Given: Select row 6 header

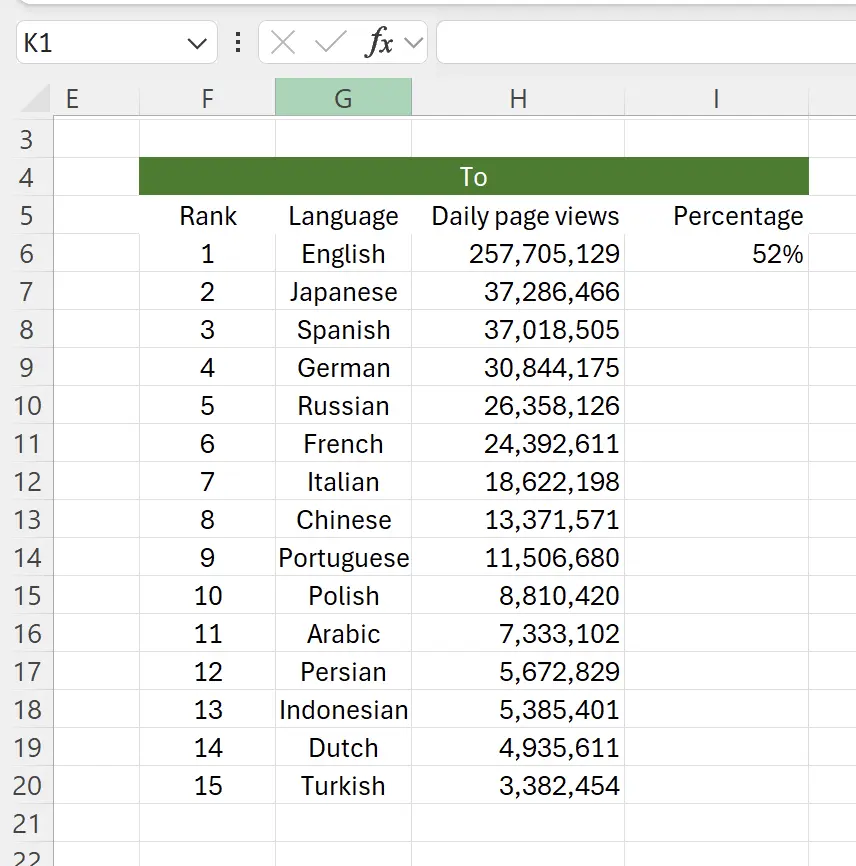Looking at the screenshot, I should pyautogui.click(x=26, y=254).
